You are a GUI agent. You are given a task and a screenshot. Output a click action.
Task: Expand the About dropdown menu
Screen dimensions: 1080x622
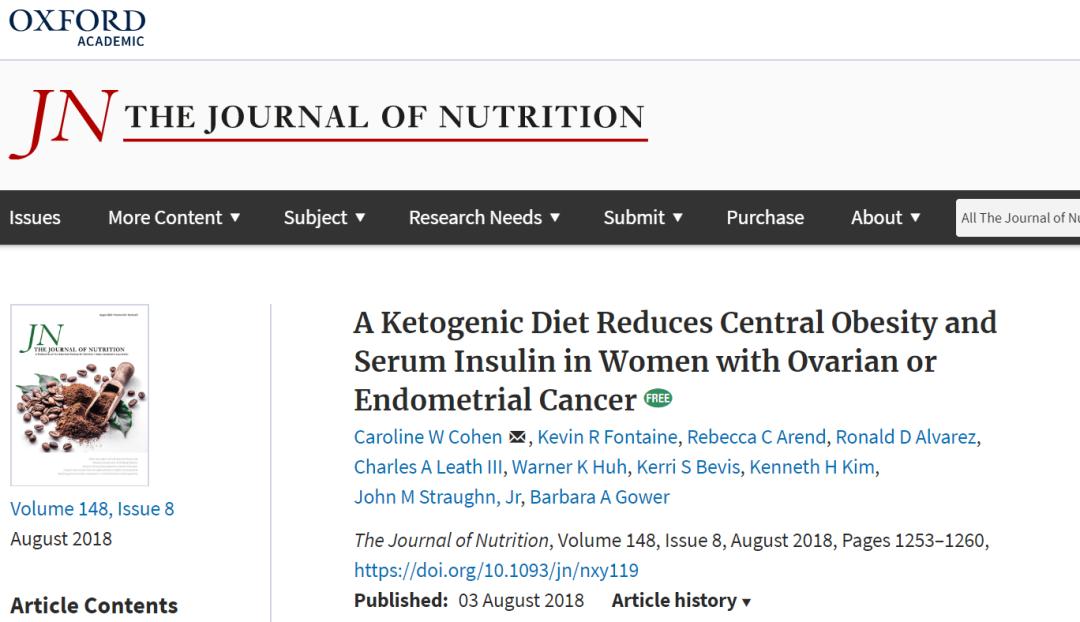coord(885,217)
